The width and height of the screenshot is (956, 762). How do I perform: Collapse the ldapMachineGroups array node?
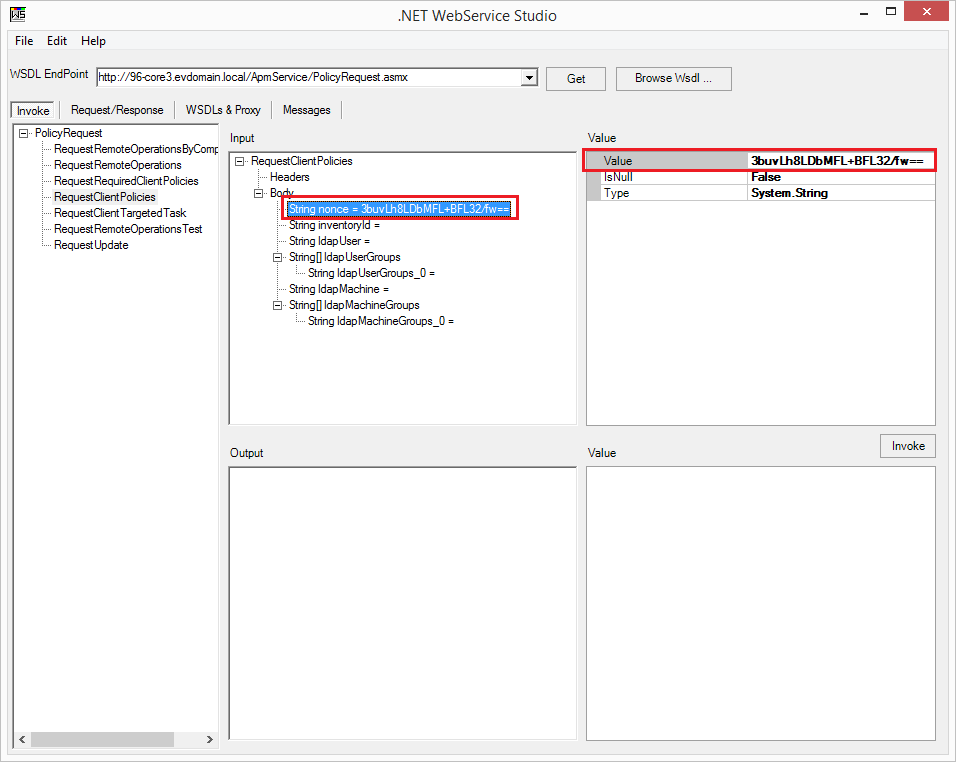pyautogui.click(x=279, y=305)
